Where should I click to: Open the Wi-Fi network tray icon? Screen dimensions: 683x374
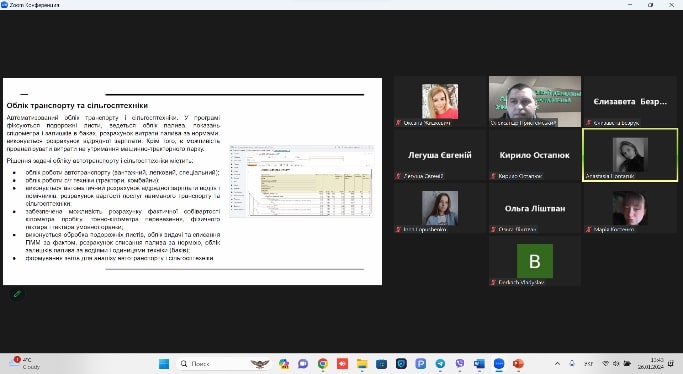(605, 364)
